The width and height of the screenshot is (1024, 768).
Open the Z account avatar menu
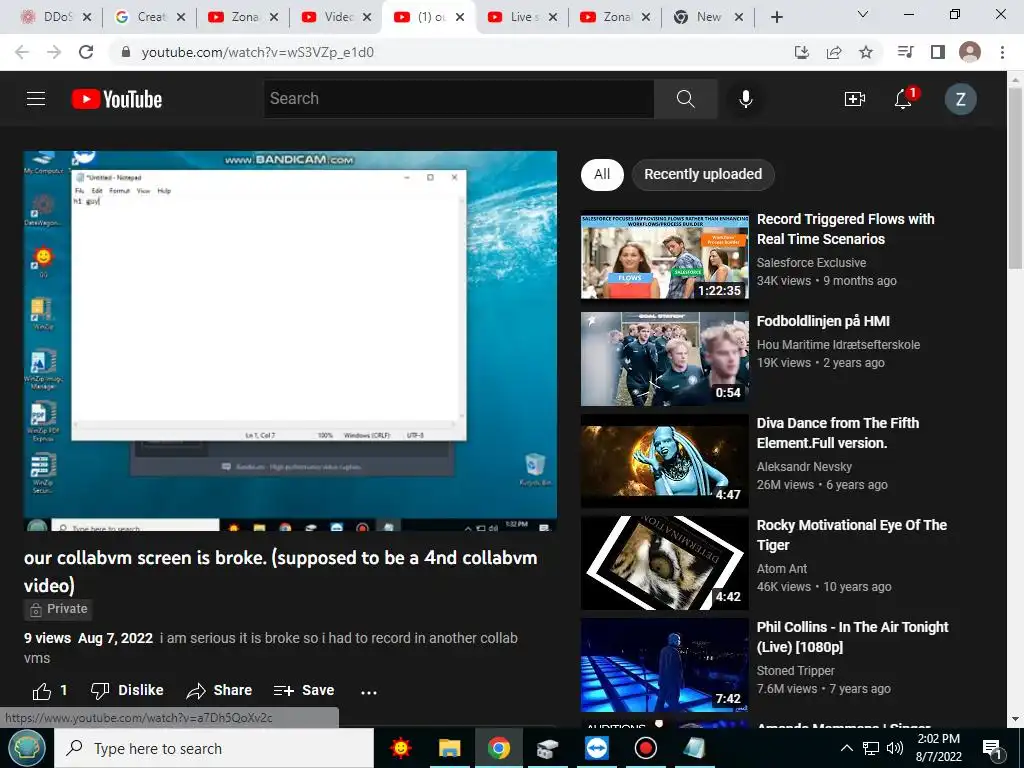point(960,99)
